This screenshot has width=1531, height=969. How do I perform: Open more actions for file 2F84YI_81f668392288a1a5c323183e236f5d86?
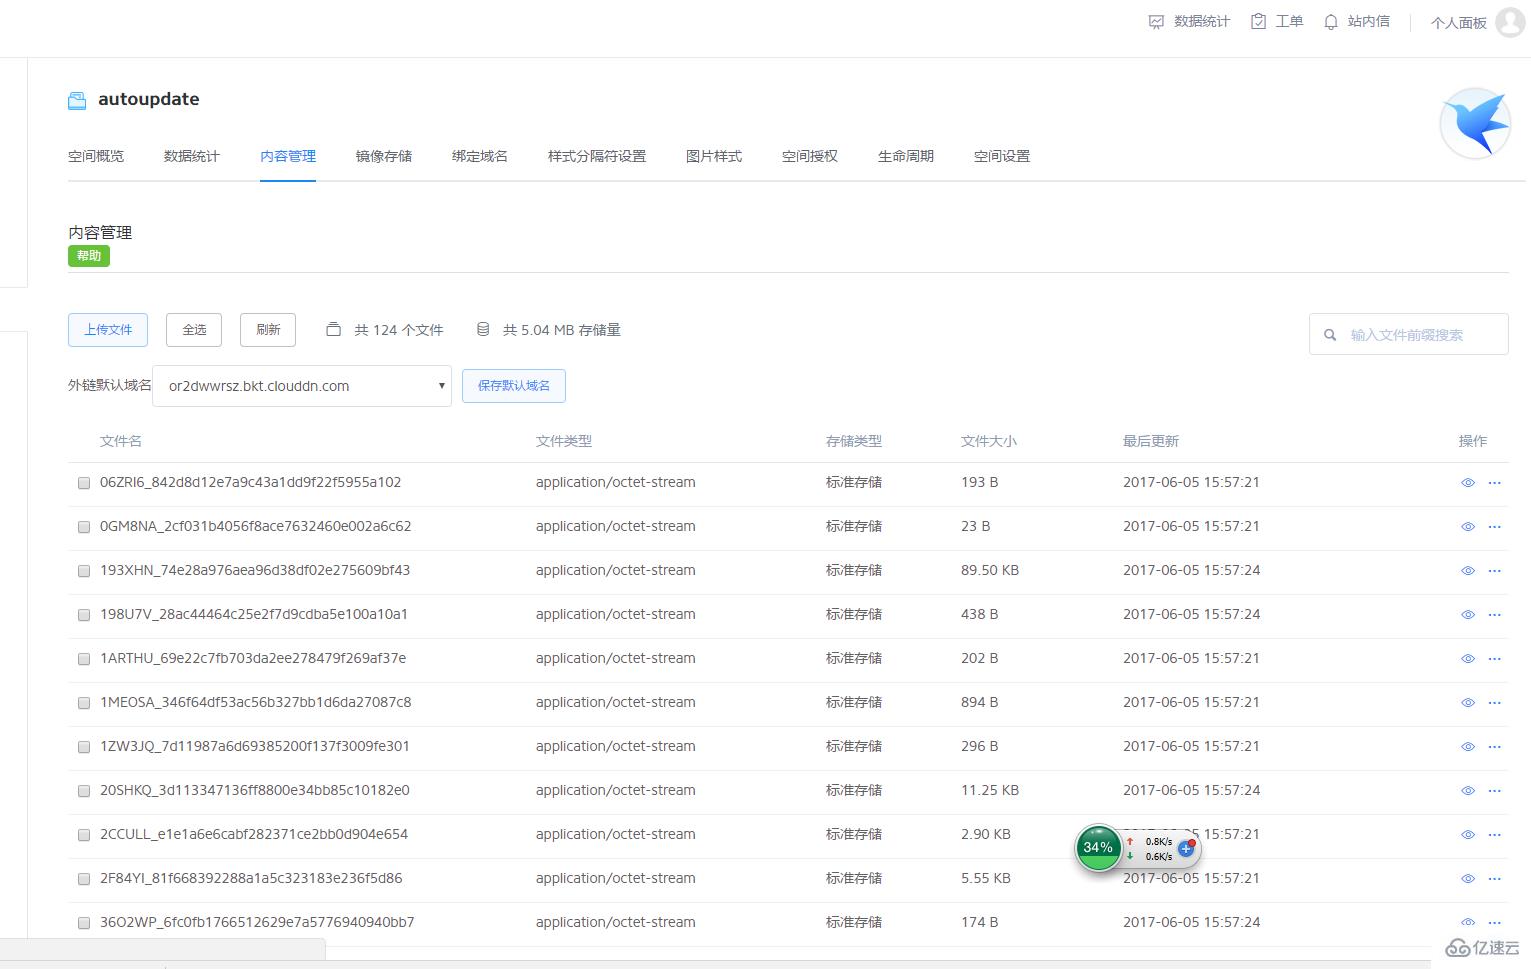pos(1495,879)
